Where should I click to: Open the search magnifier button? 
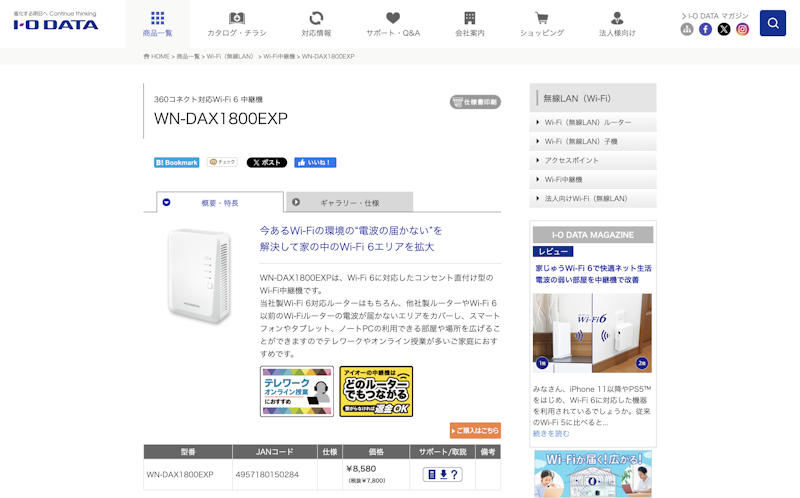(x=772, y=23)
